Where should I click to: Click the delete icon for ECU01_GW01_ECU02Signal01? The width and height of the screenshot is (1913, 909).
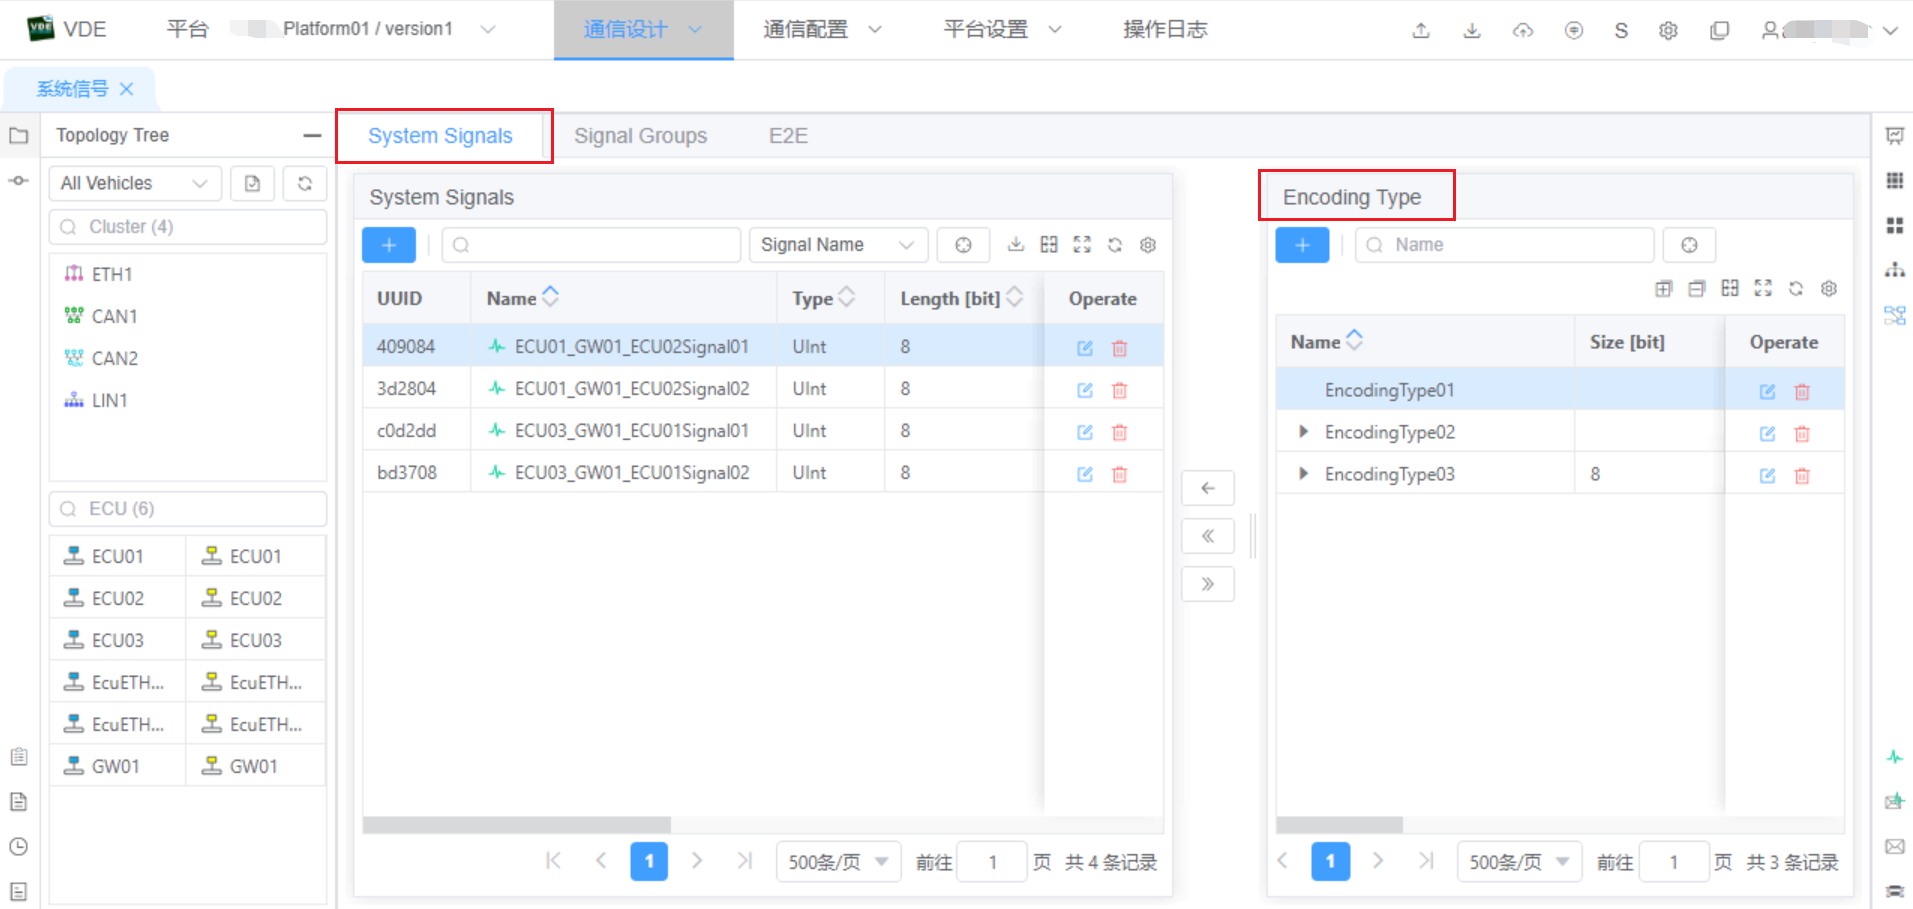tap(1119, 348)
